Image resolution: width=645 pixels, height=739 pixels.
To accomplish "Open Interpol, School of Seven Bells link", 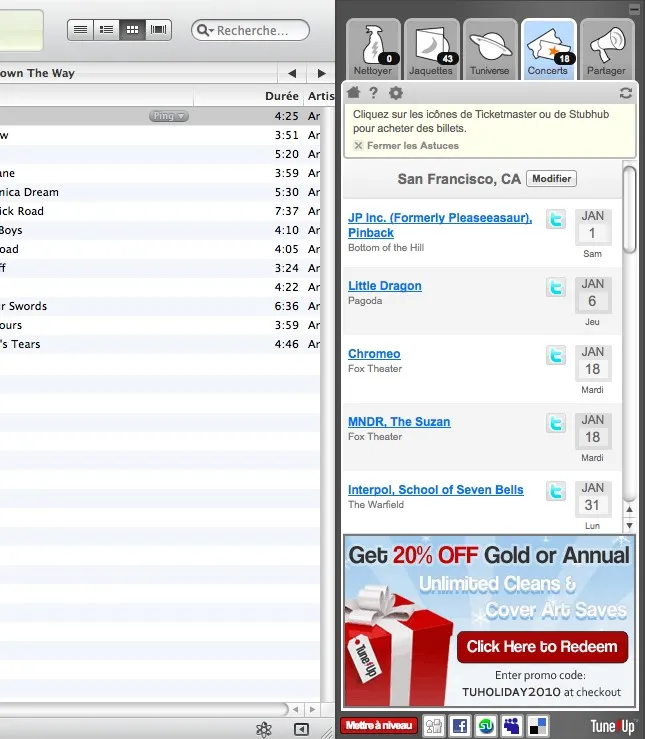I will [x=436, y=490].
